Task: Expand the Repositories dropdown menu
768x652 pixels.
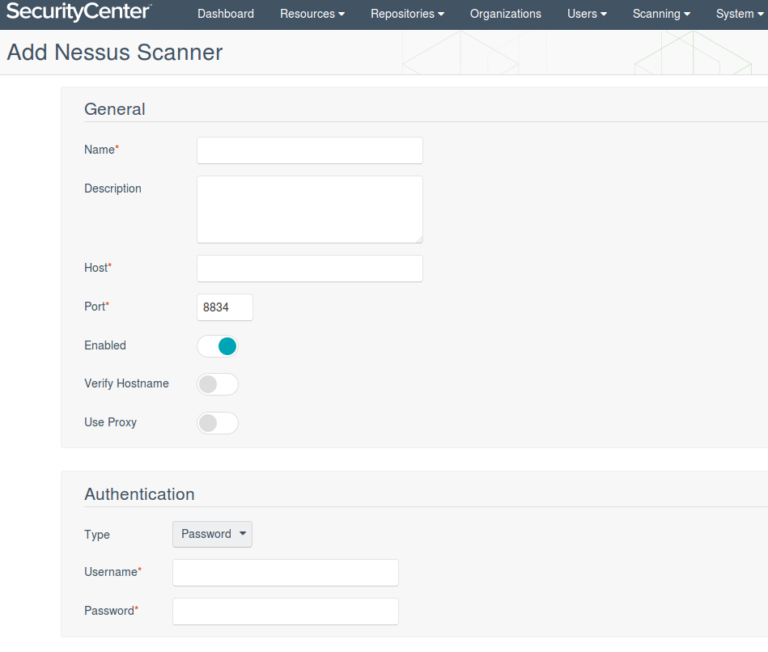Action: [407, 14]
